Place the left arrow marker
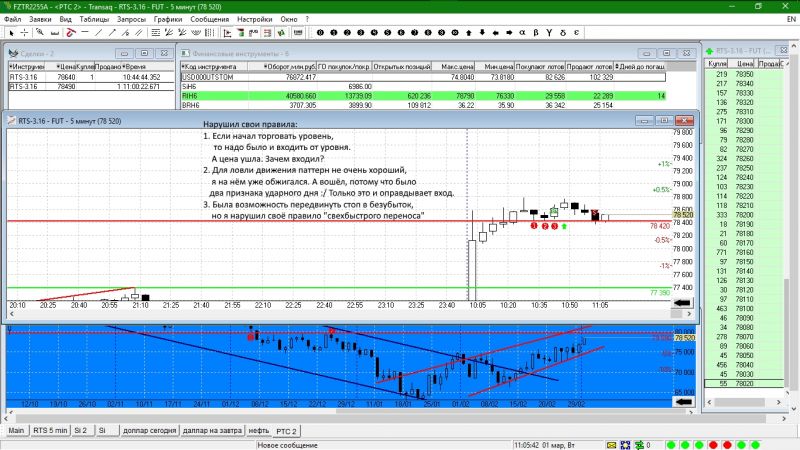 pos(495,33)
